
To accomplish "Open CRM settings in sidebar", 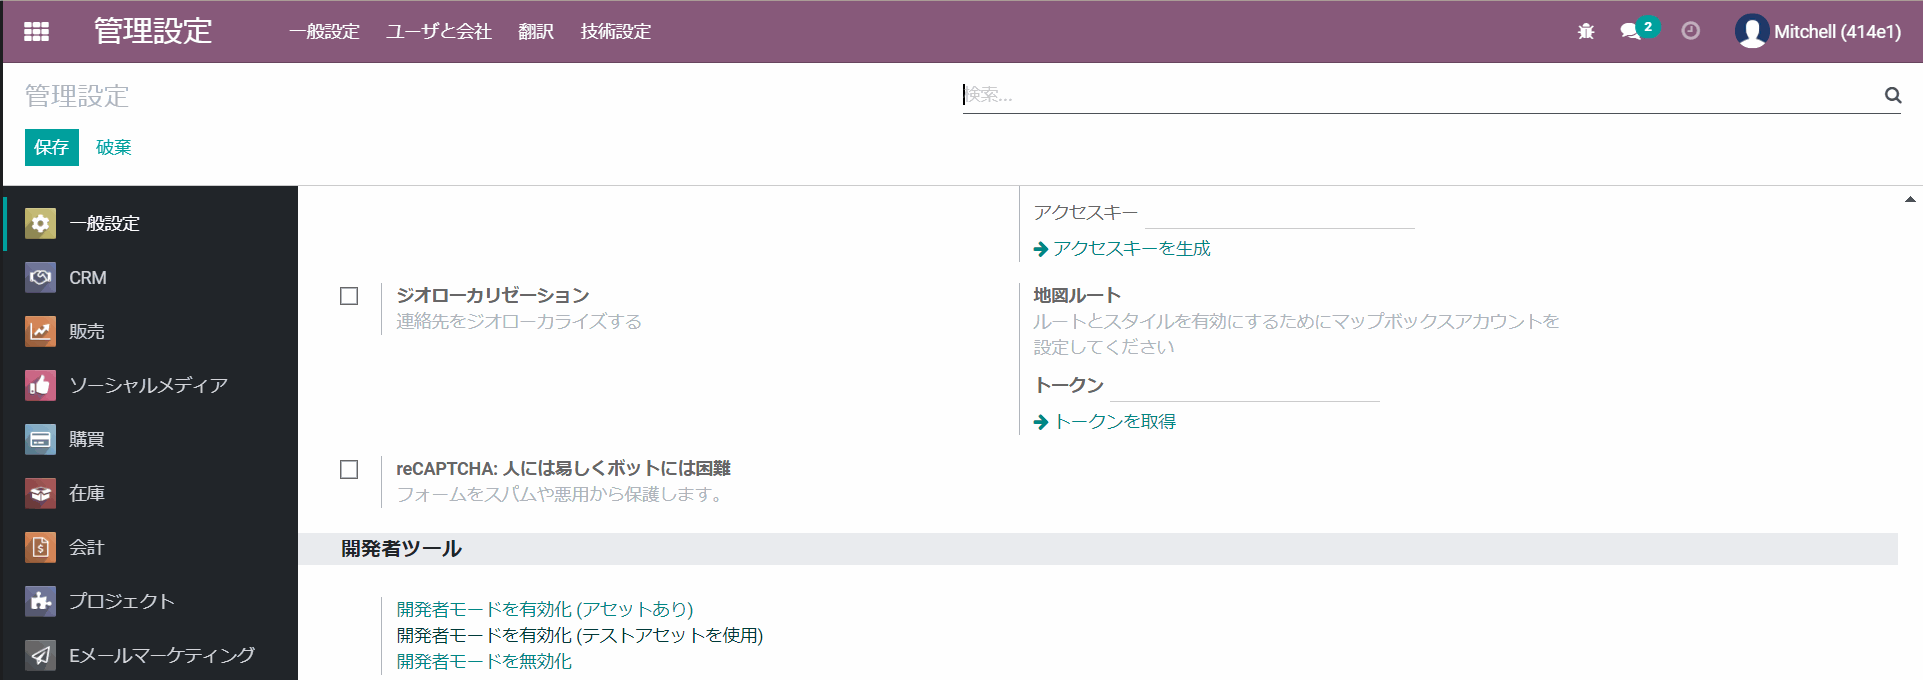I will pos(151,277).
